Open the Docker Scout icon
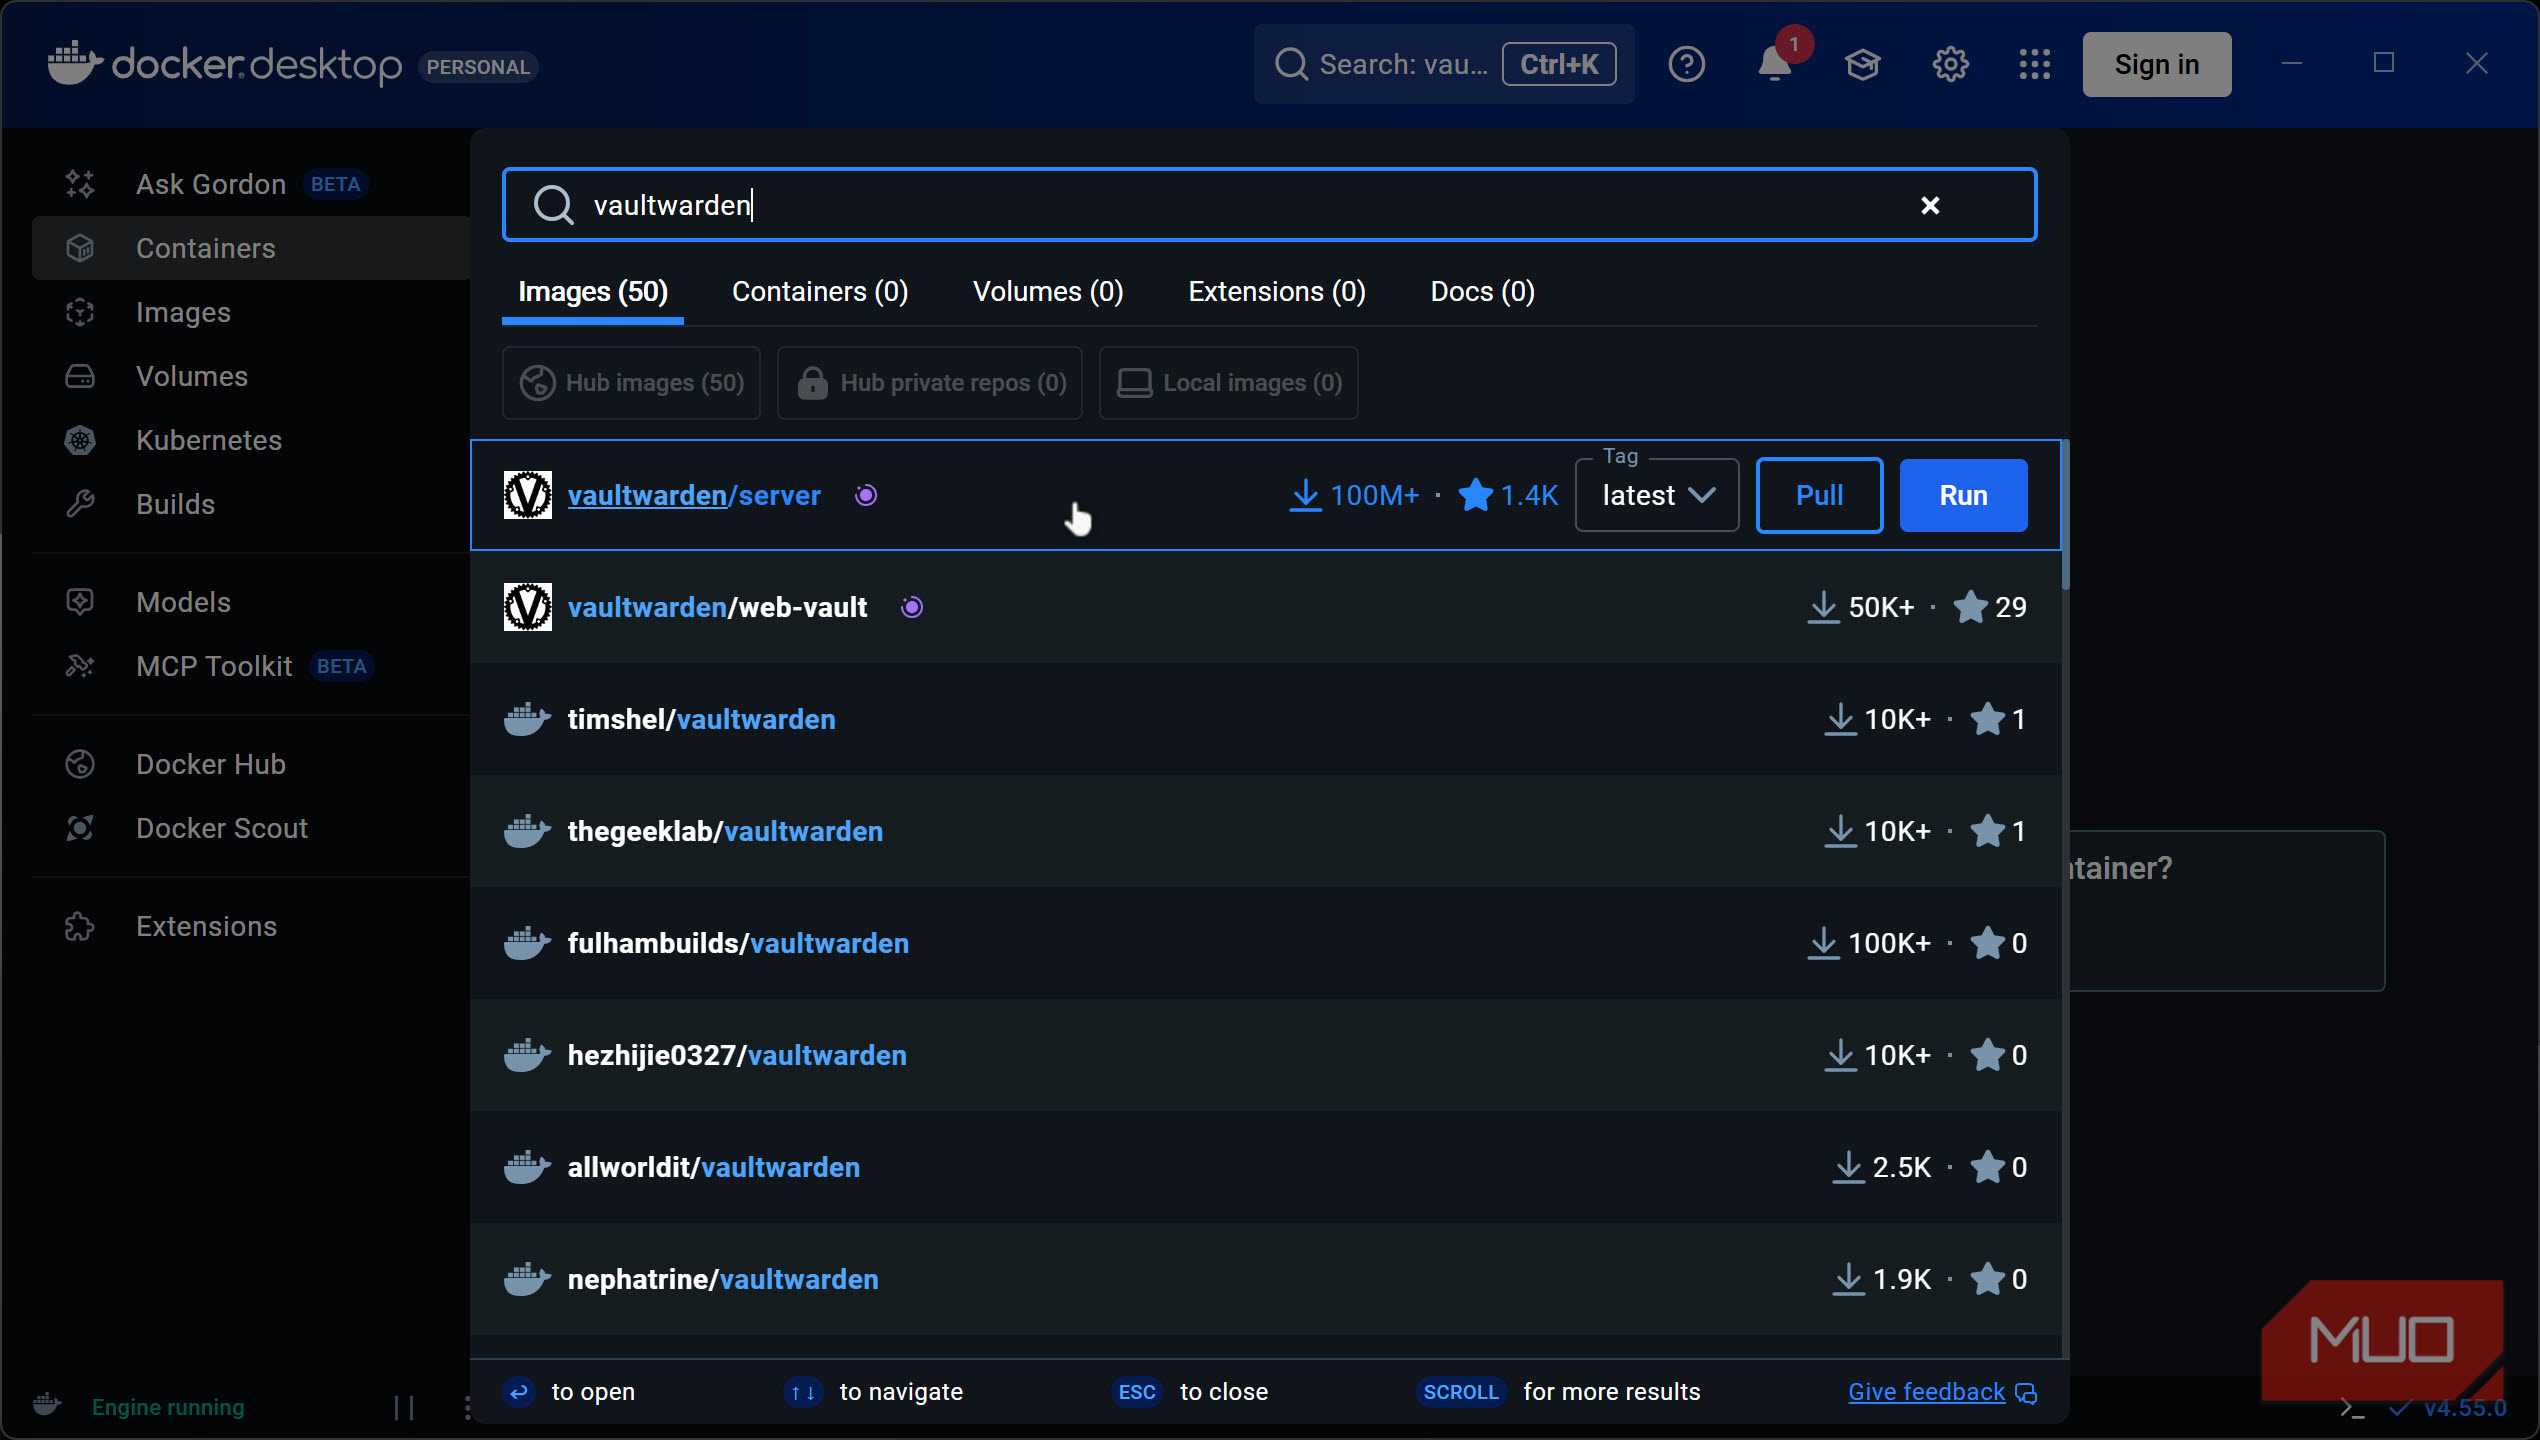Image resolution: width=2540 pixels, height=1440 pixels. (x=80, y=828)
